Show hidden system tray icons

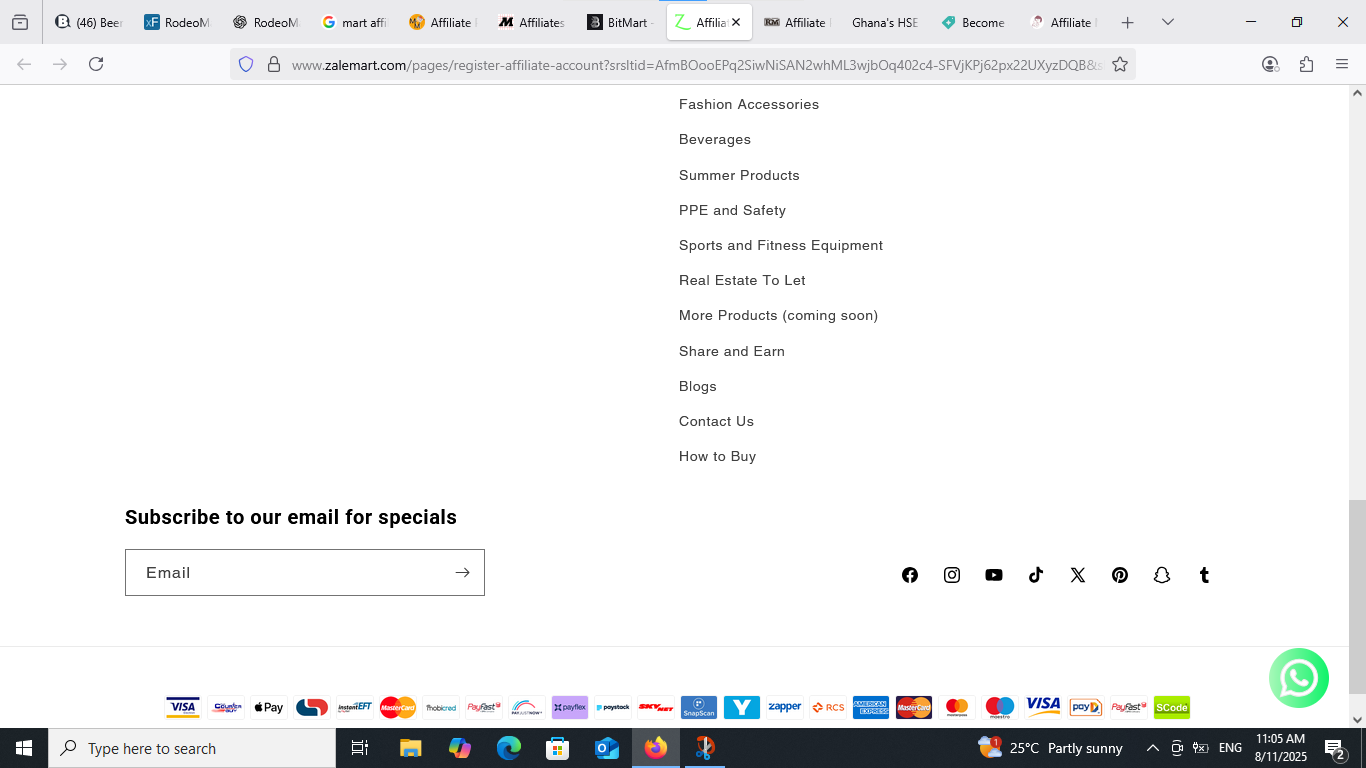point(1152,748)
